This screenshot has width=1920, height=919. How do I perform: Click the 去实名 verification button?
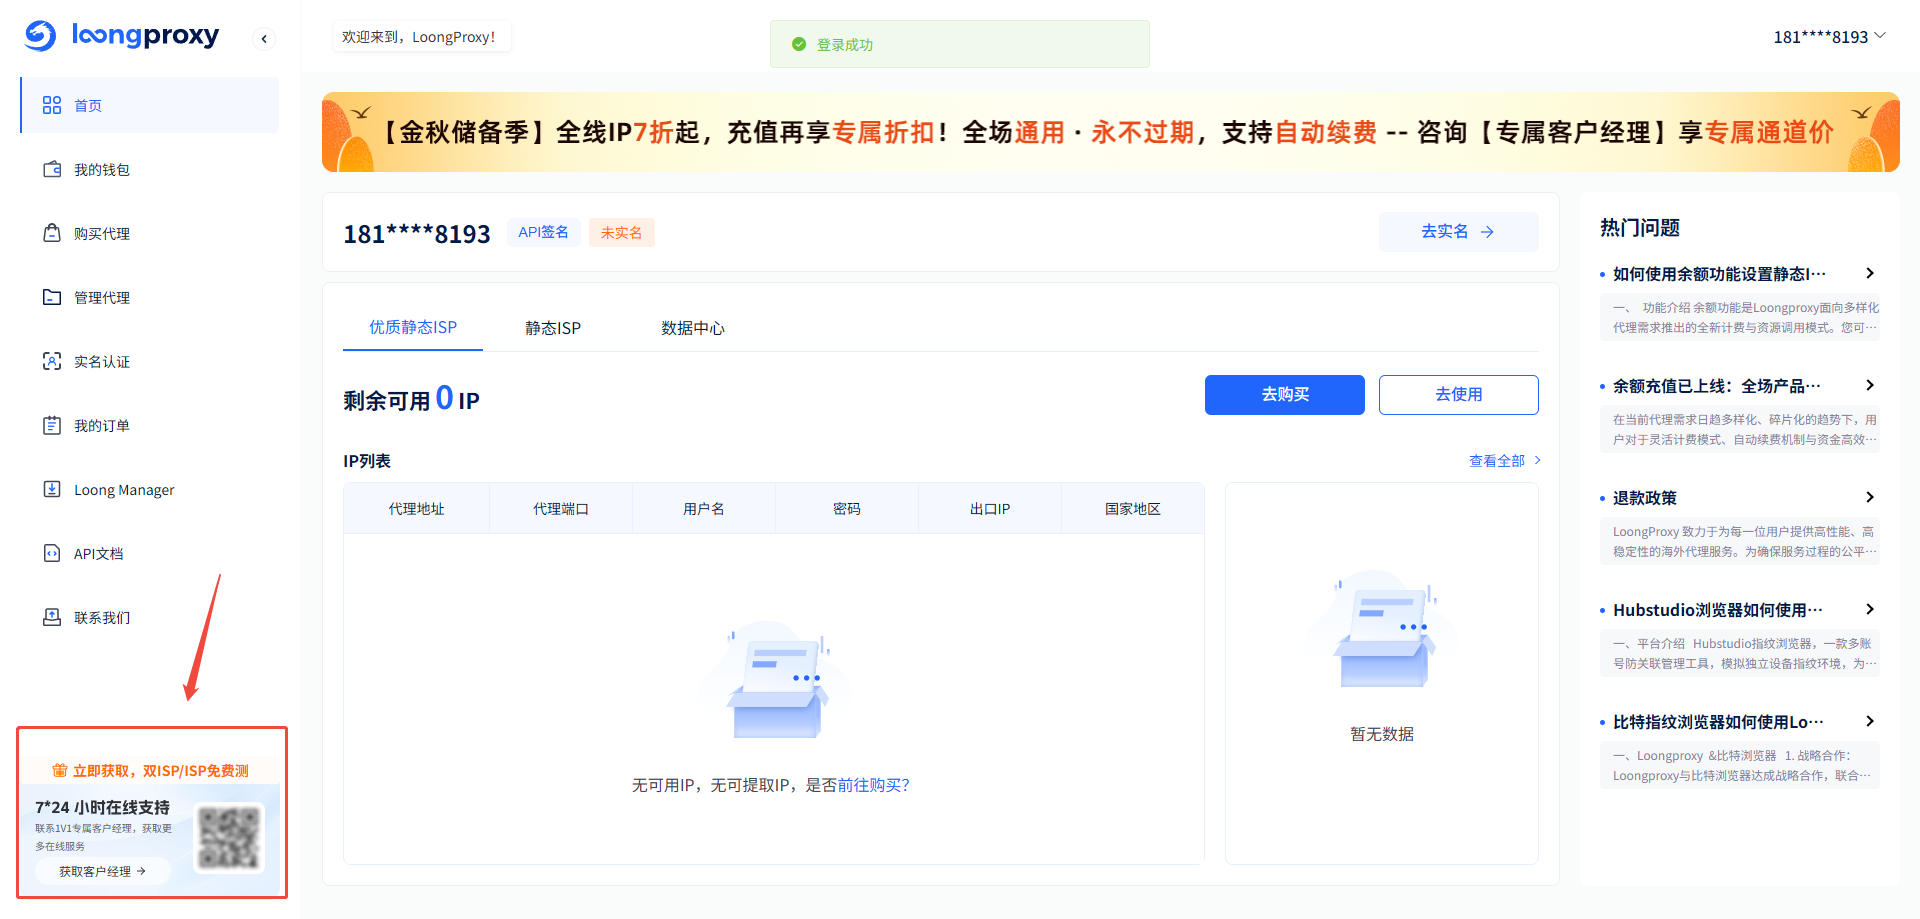click(1458, 231)
